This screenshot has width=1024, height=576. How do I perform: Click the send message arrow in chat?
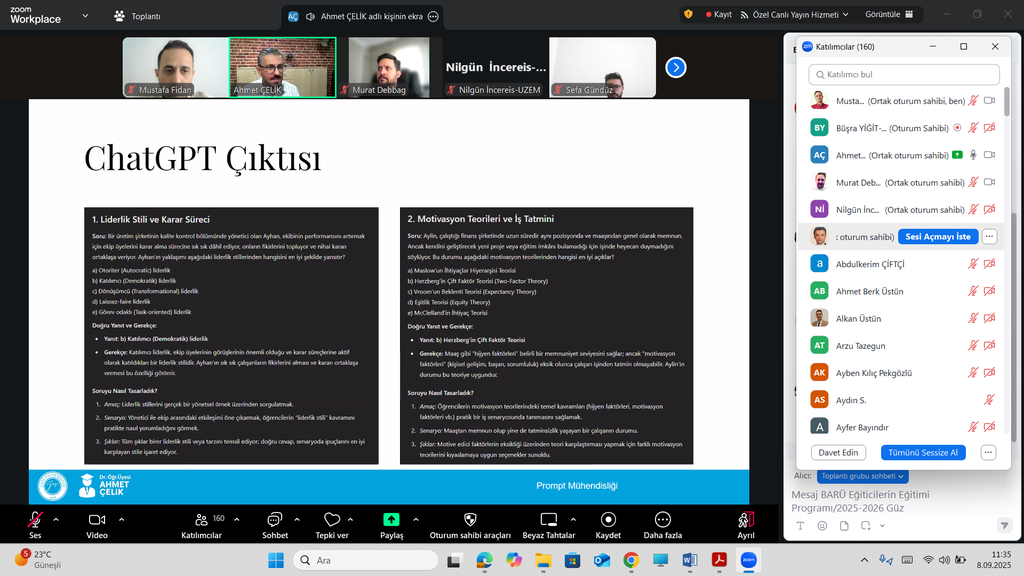click(1004, 525)
